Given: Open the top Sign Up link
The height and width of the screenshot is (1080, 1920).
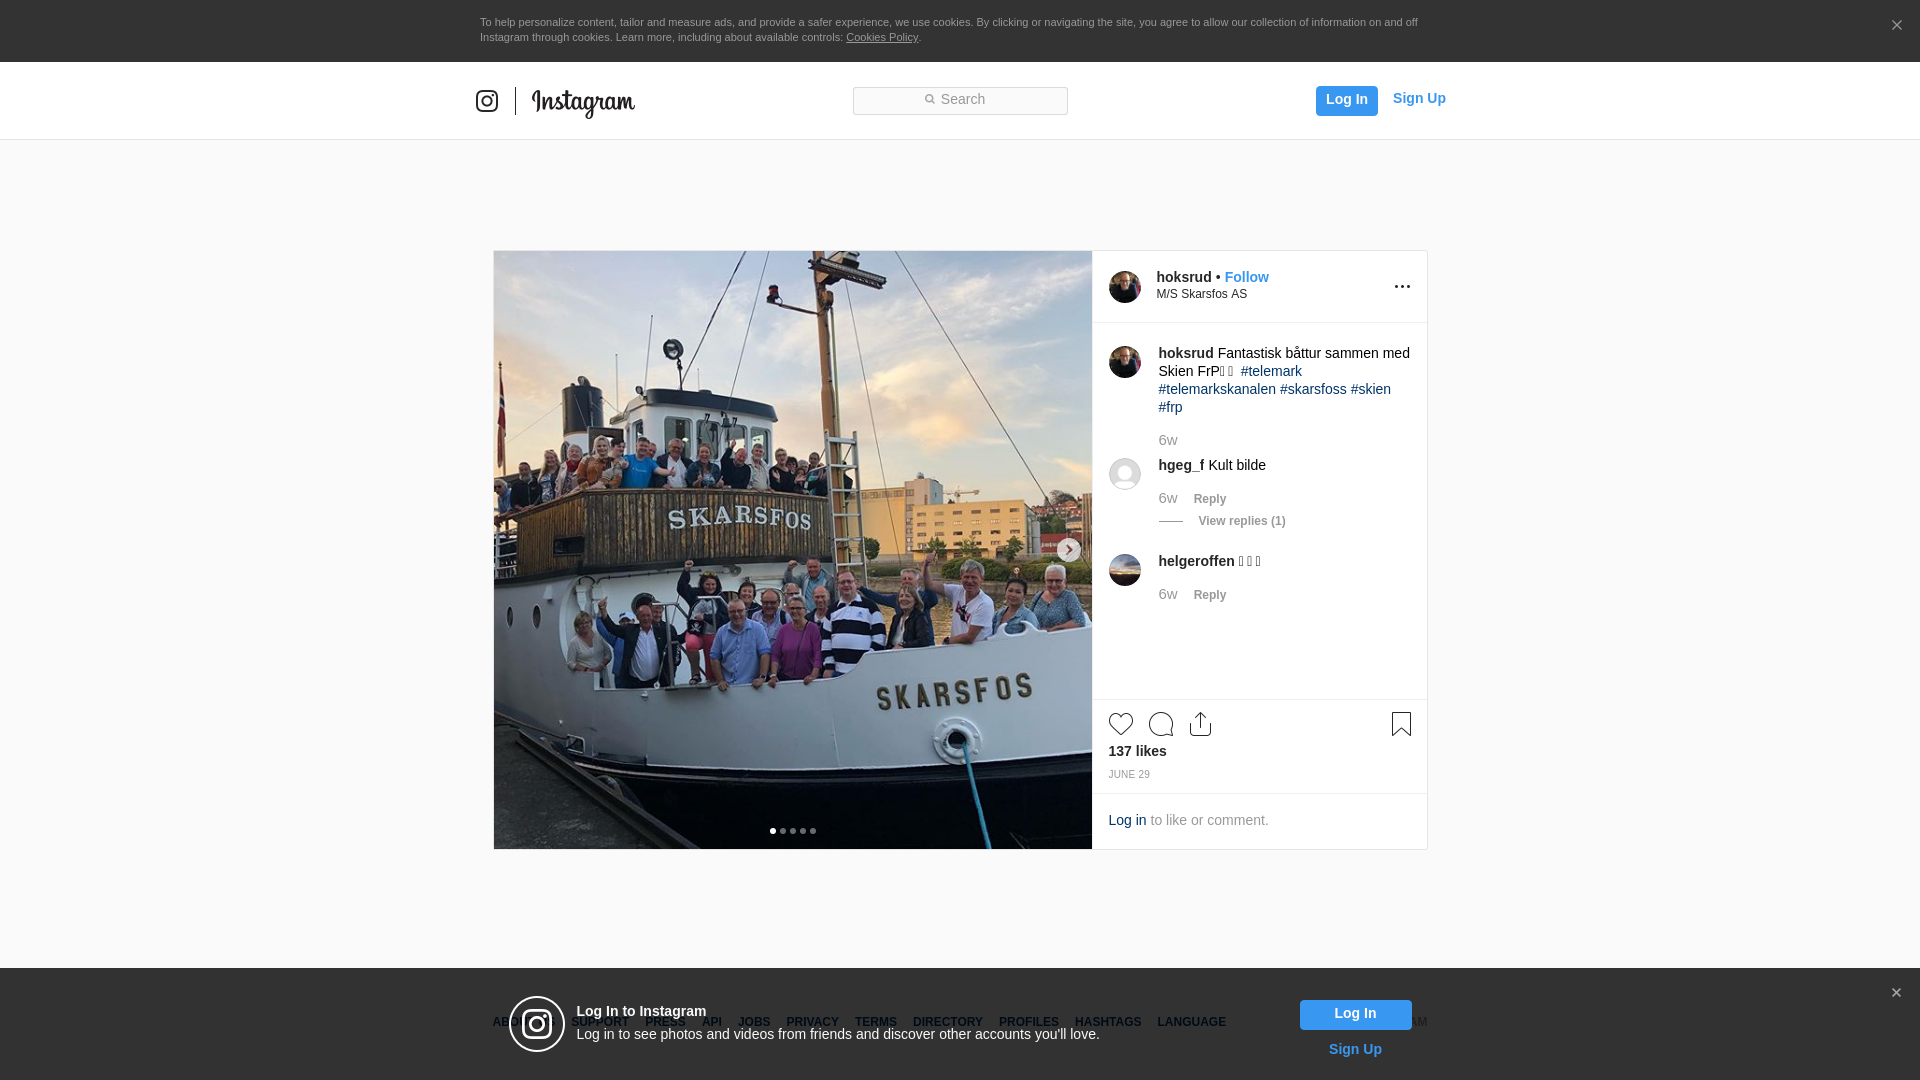Looking at the screenshot, I should pyautogui.click(x=1418, y=98).
